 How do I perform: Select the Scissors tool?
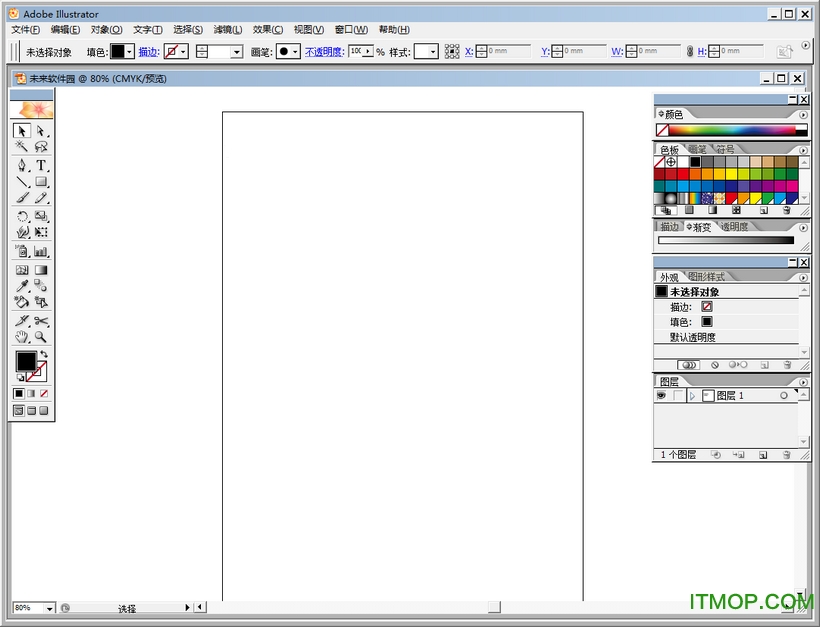coord(41,321)
